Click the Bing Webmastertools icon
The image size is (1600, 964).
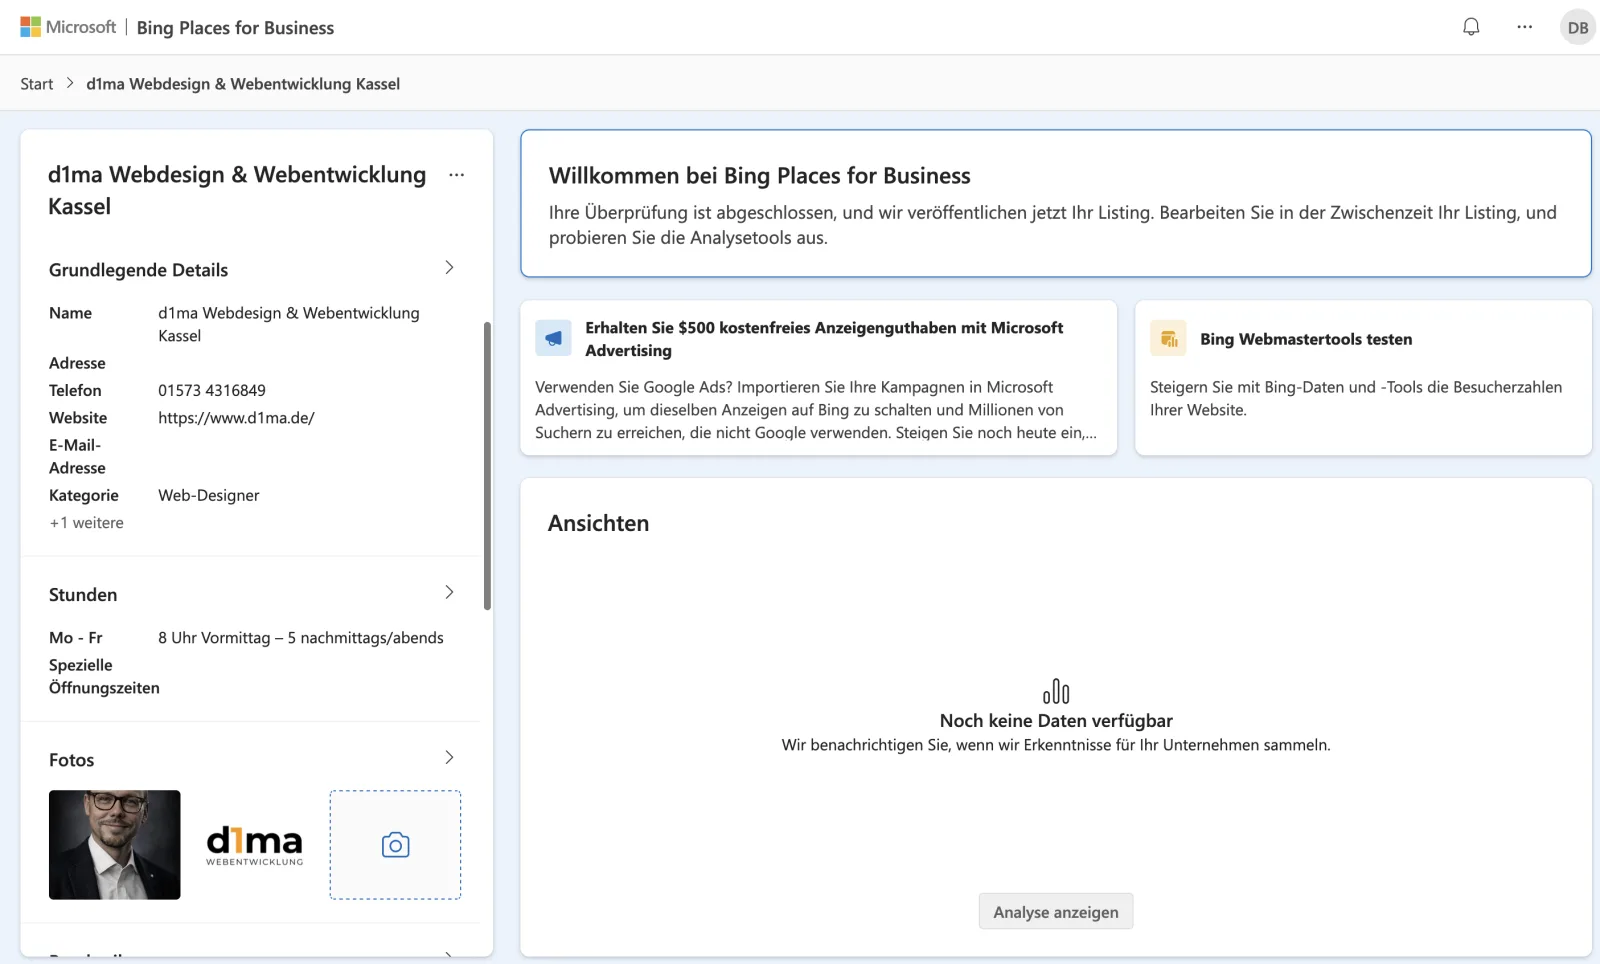tap(1168, 338)
